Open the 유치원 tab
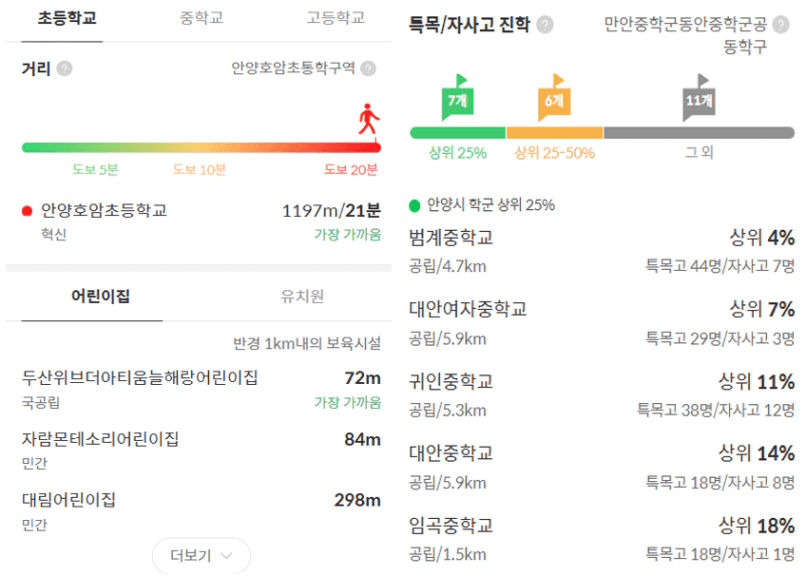Viewport: 806px width, 576px height. [302, 297]
